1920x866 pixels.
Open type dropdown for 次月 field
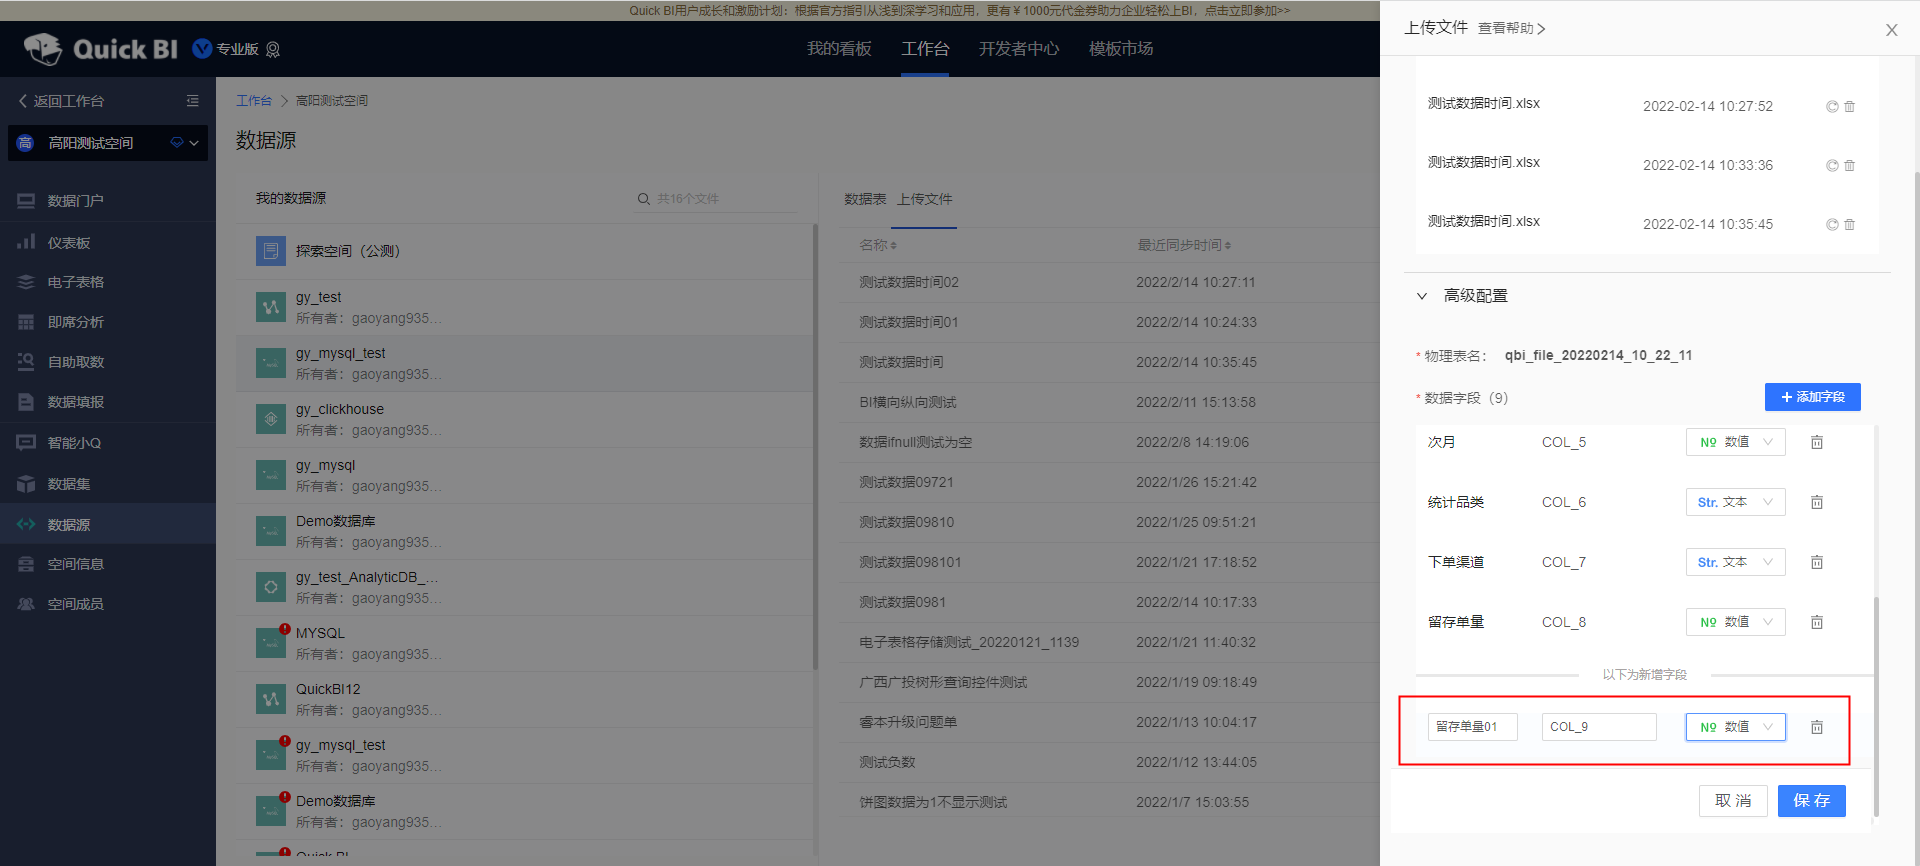1735,442
